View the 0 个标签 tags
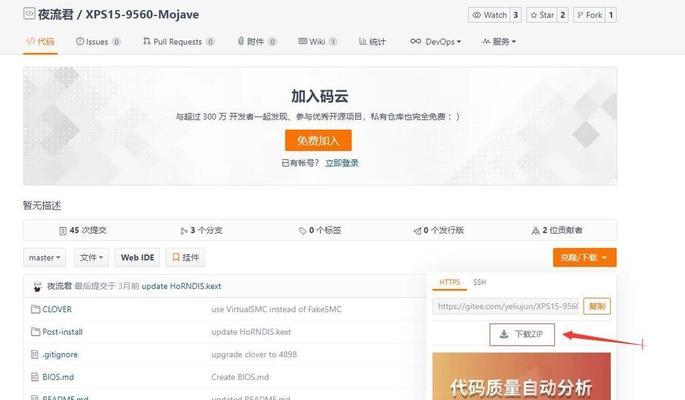This screenshot has height=400, width=685. 320,230
